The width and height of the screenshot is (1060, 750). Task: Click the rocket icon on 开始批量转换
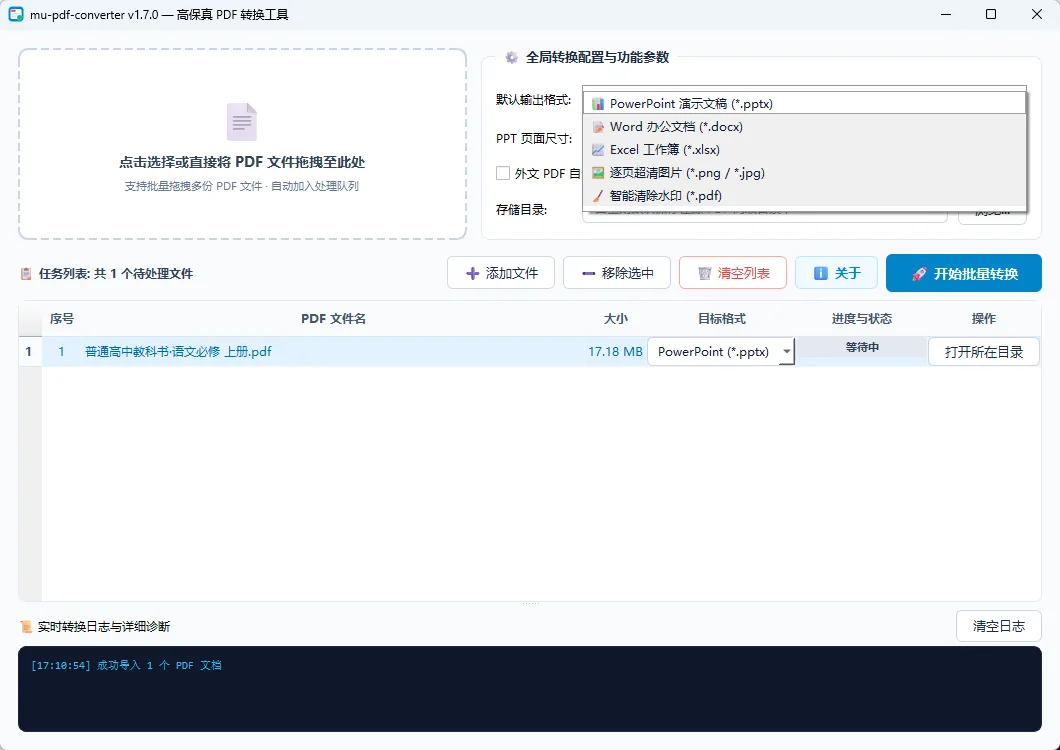[x=919, y=274]
